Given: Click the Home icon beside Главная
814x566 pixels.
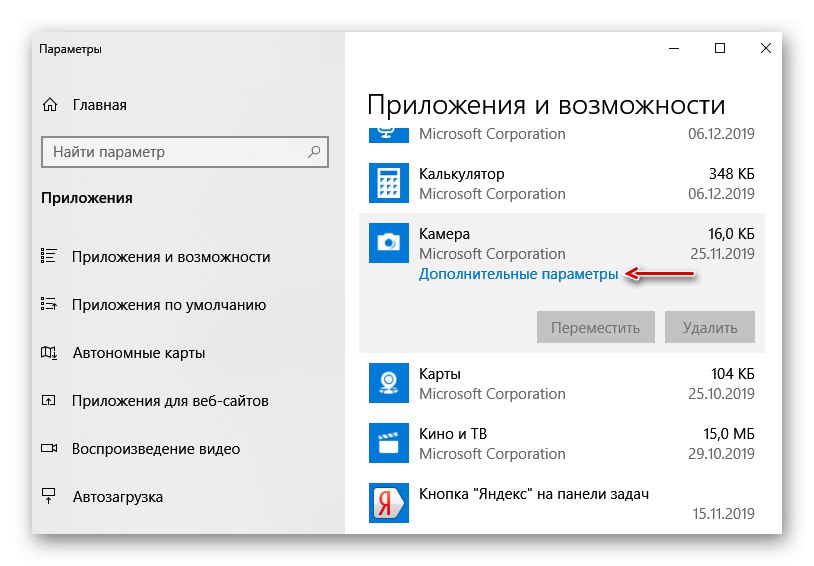Looking at the screenshot, I should coord(50,105).
